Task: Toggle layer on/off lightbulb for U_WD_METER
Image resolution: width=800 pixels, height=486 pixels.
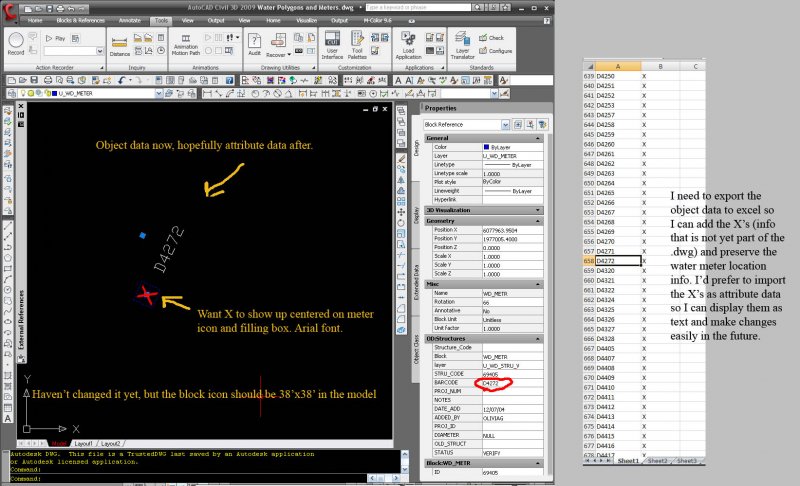Action: tap(23, 93)
